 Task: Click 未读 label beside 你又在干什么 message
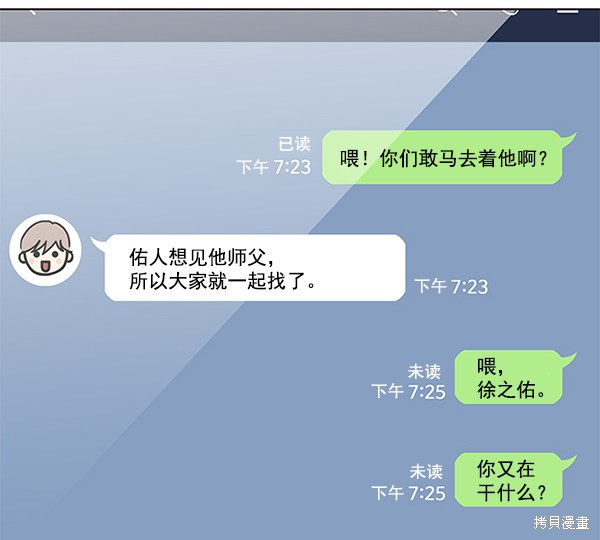click(426, 471)
